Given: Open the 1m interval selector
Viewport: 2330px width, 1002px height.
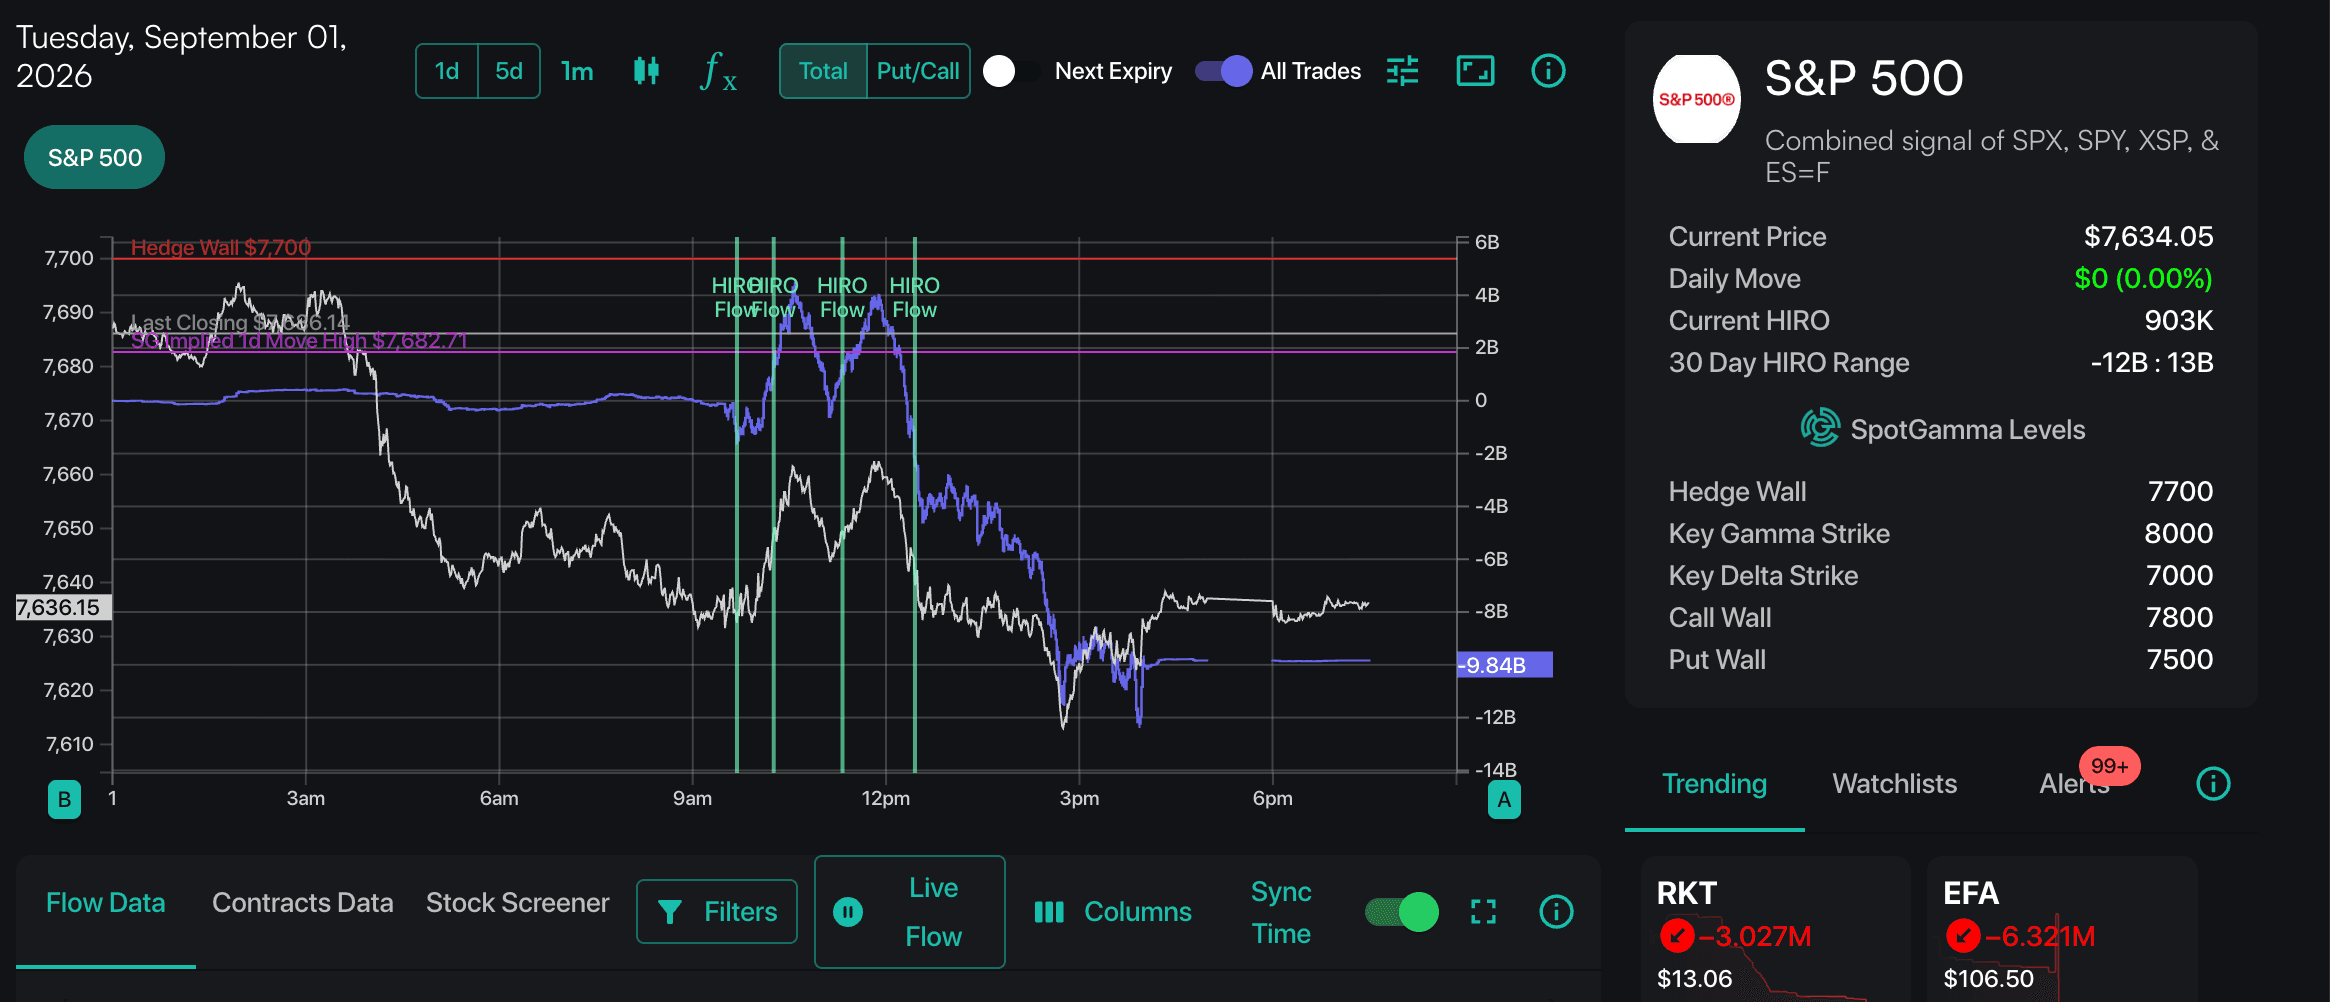Looking at the screenshot, I should (577, 71).
